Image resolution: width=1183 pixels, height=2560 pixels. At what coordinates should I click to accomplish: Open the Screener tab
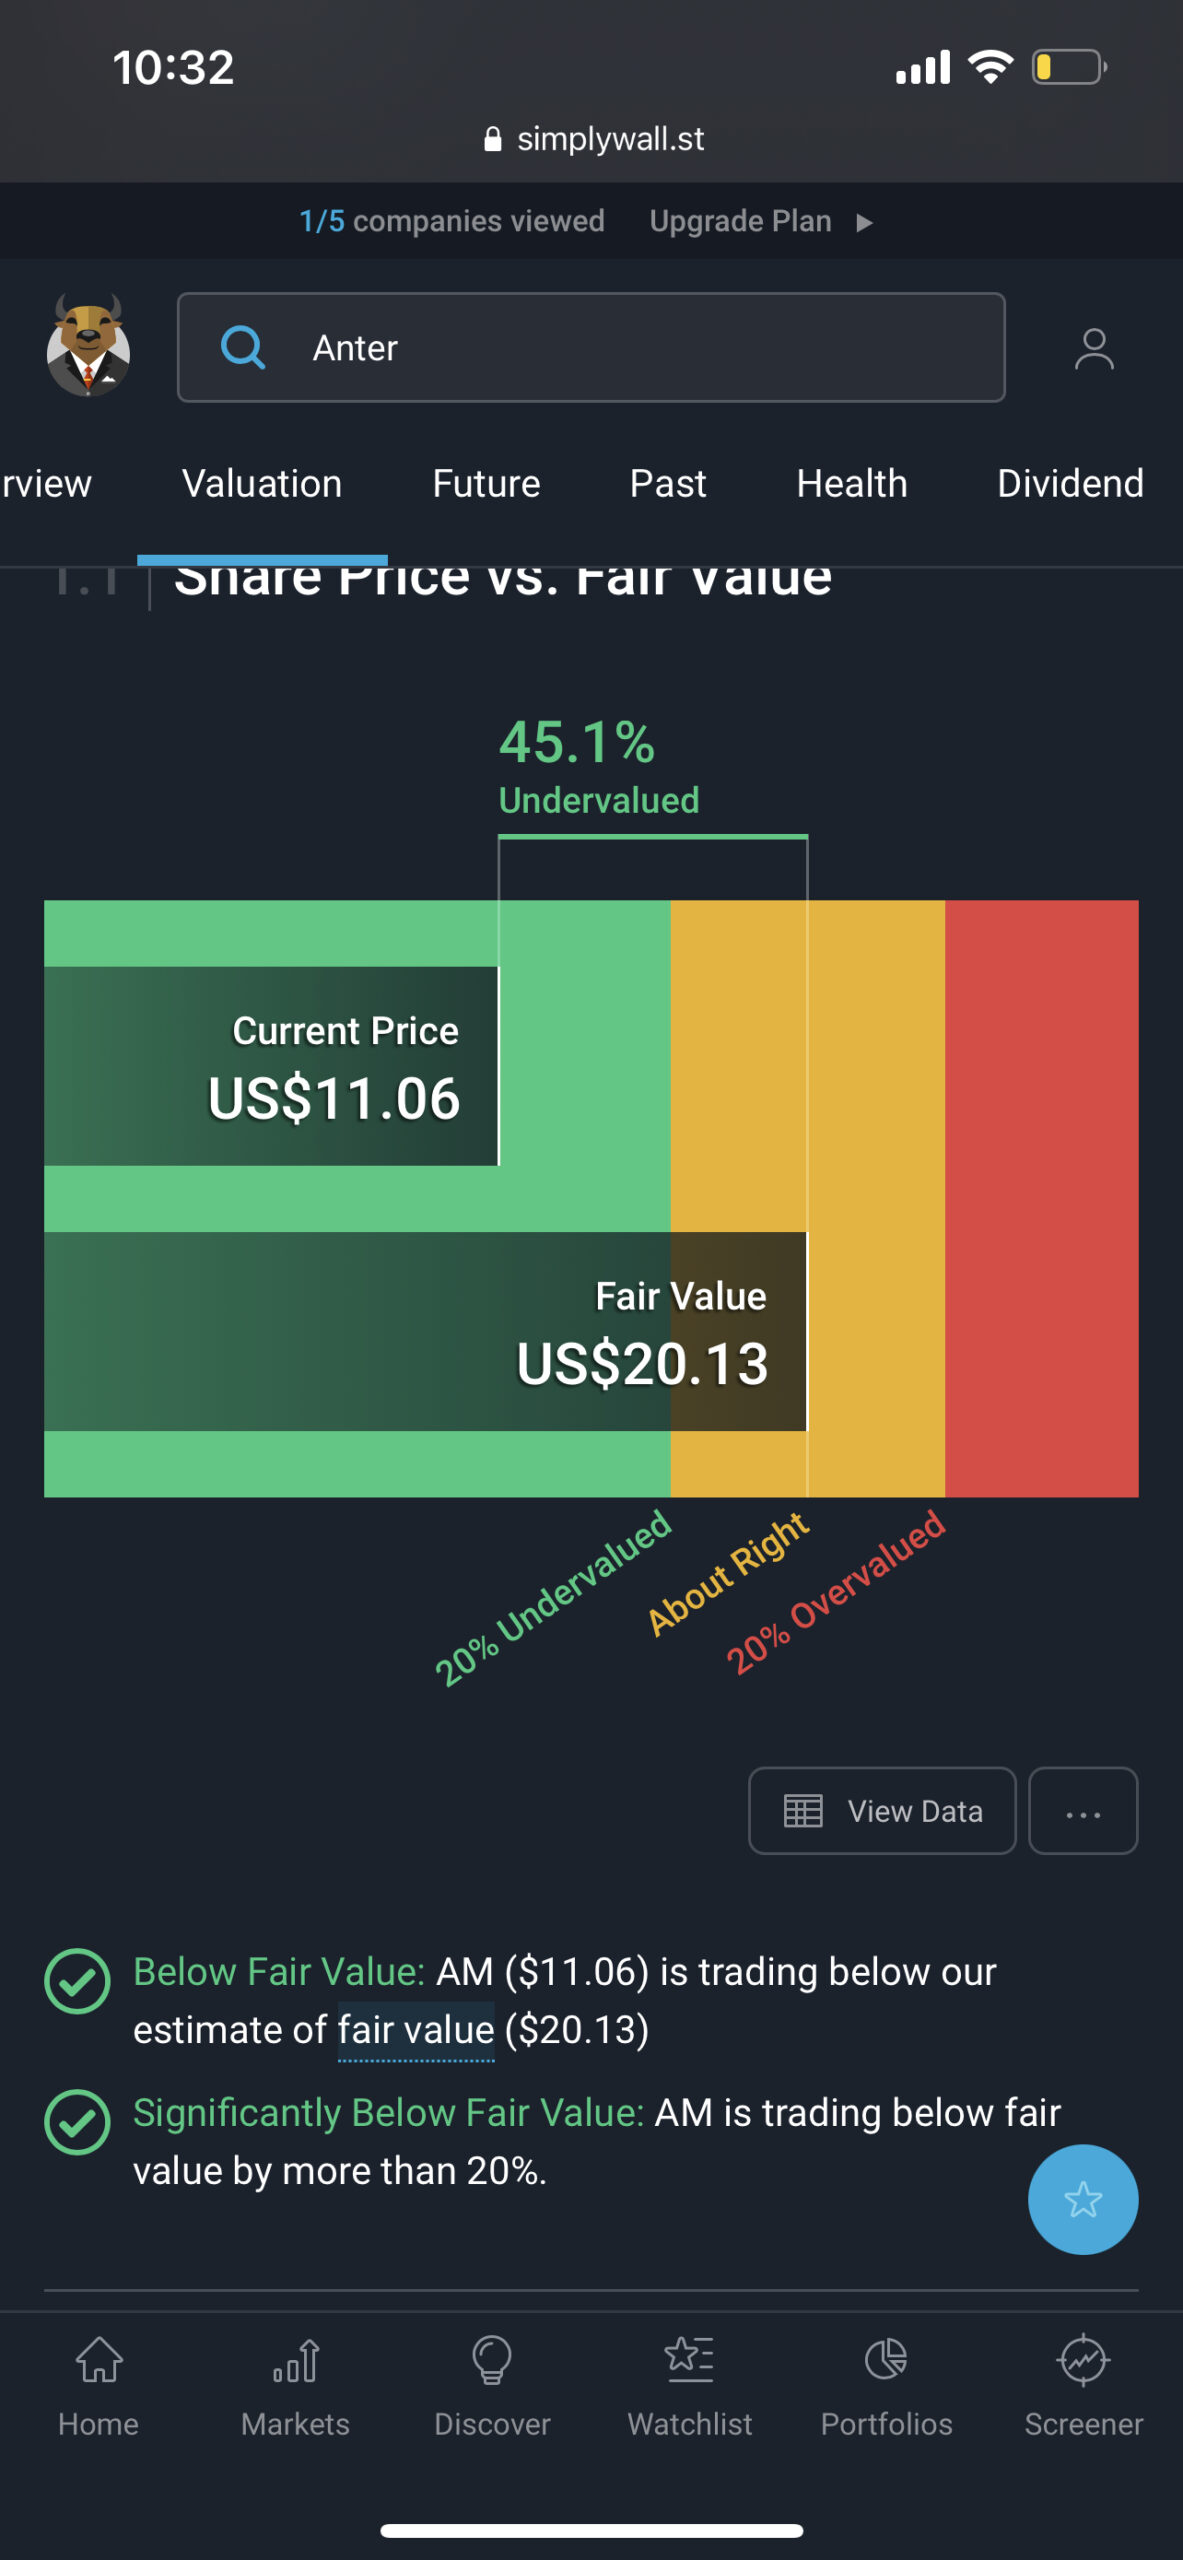click(x=1084, y=2386)
